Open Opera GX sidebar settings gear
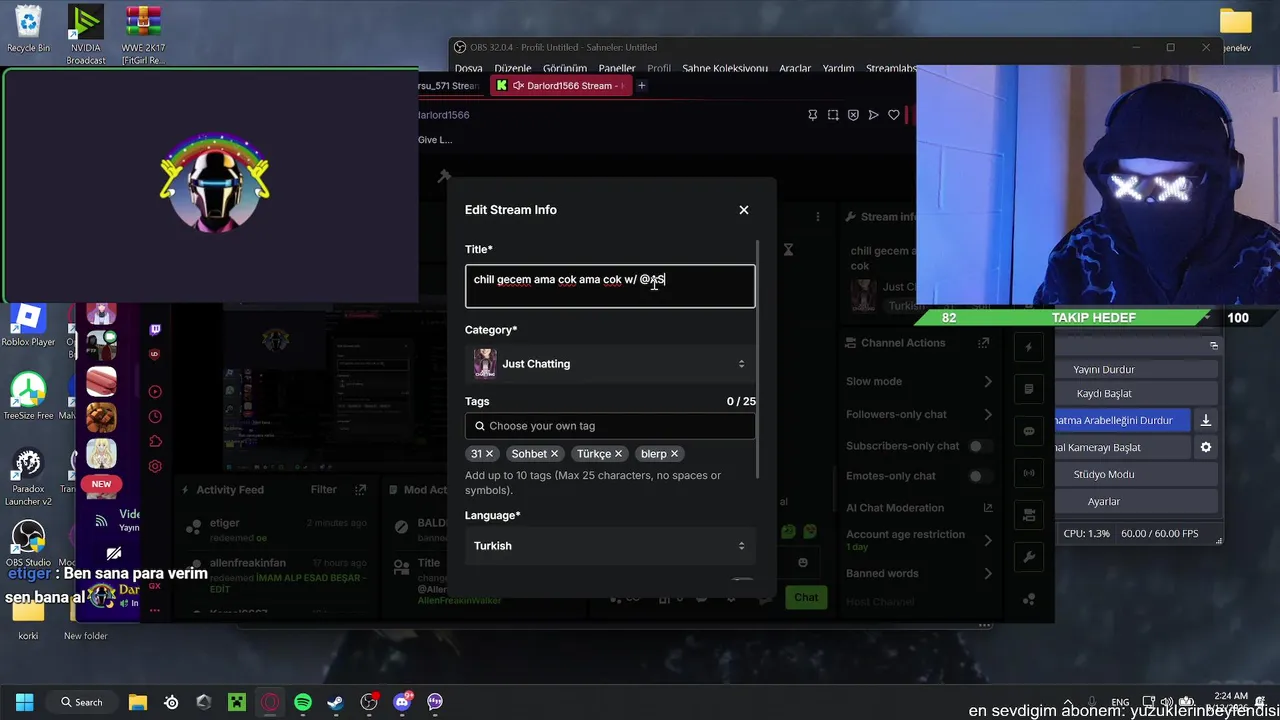The width and height of the screenshot is (1280, 720). coord(155,466)
